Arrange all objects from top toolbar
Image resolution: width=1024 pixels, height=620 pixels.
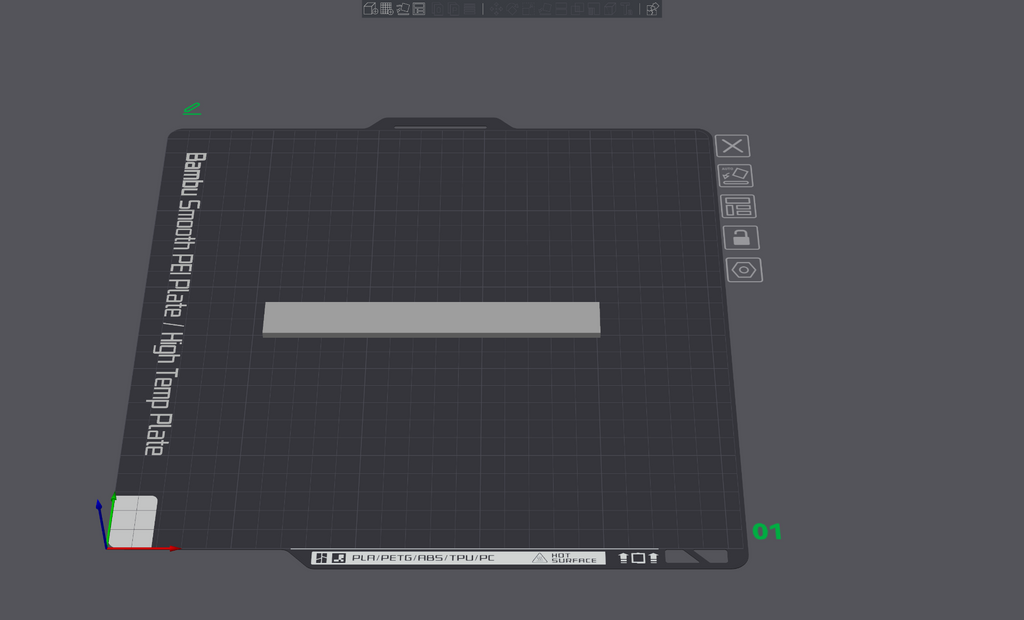(x=419, y=8)
